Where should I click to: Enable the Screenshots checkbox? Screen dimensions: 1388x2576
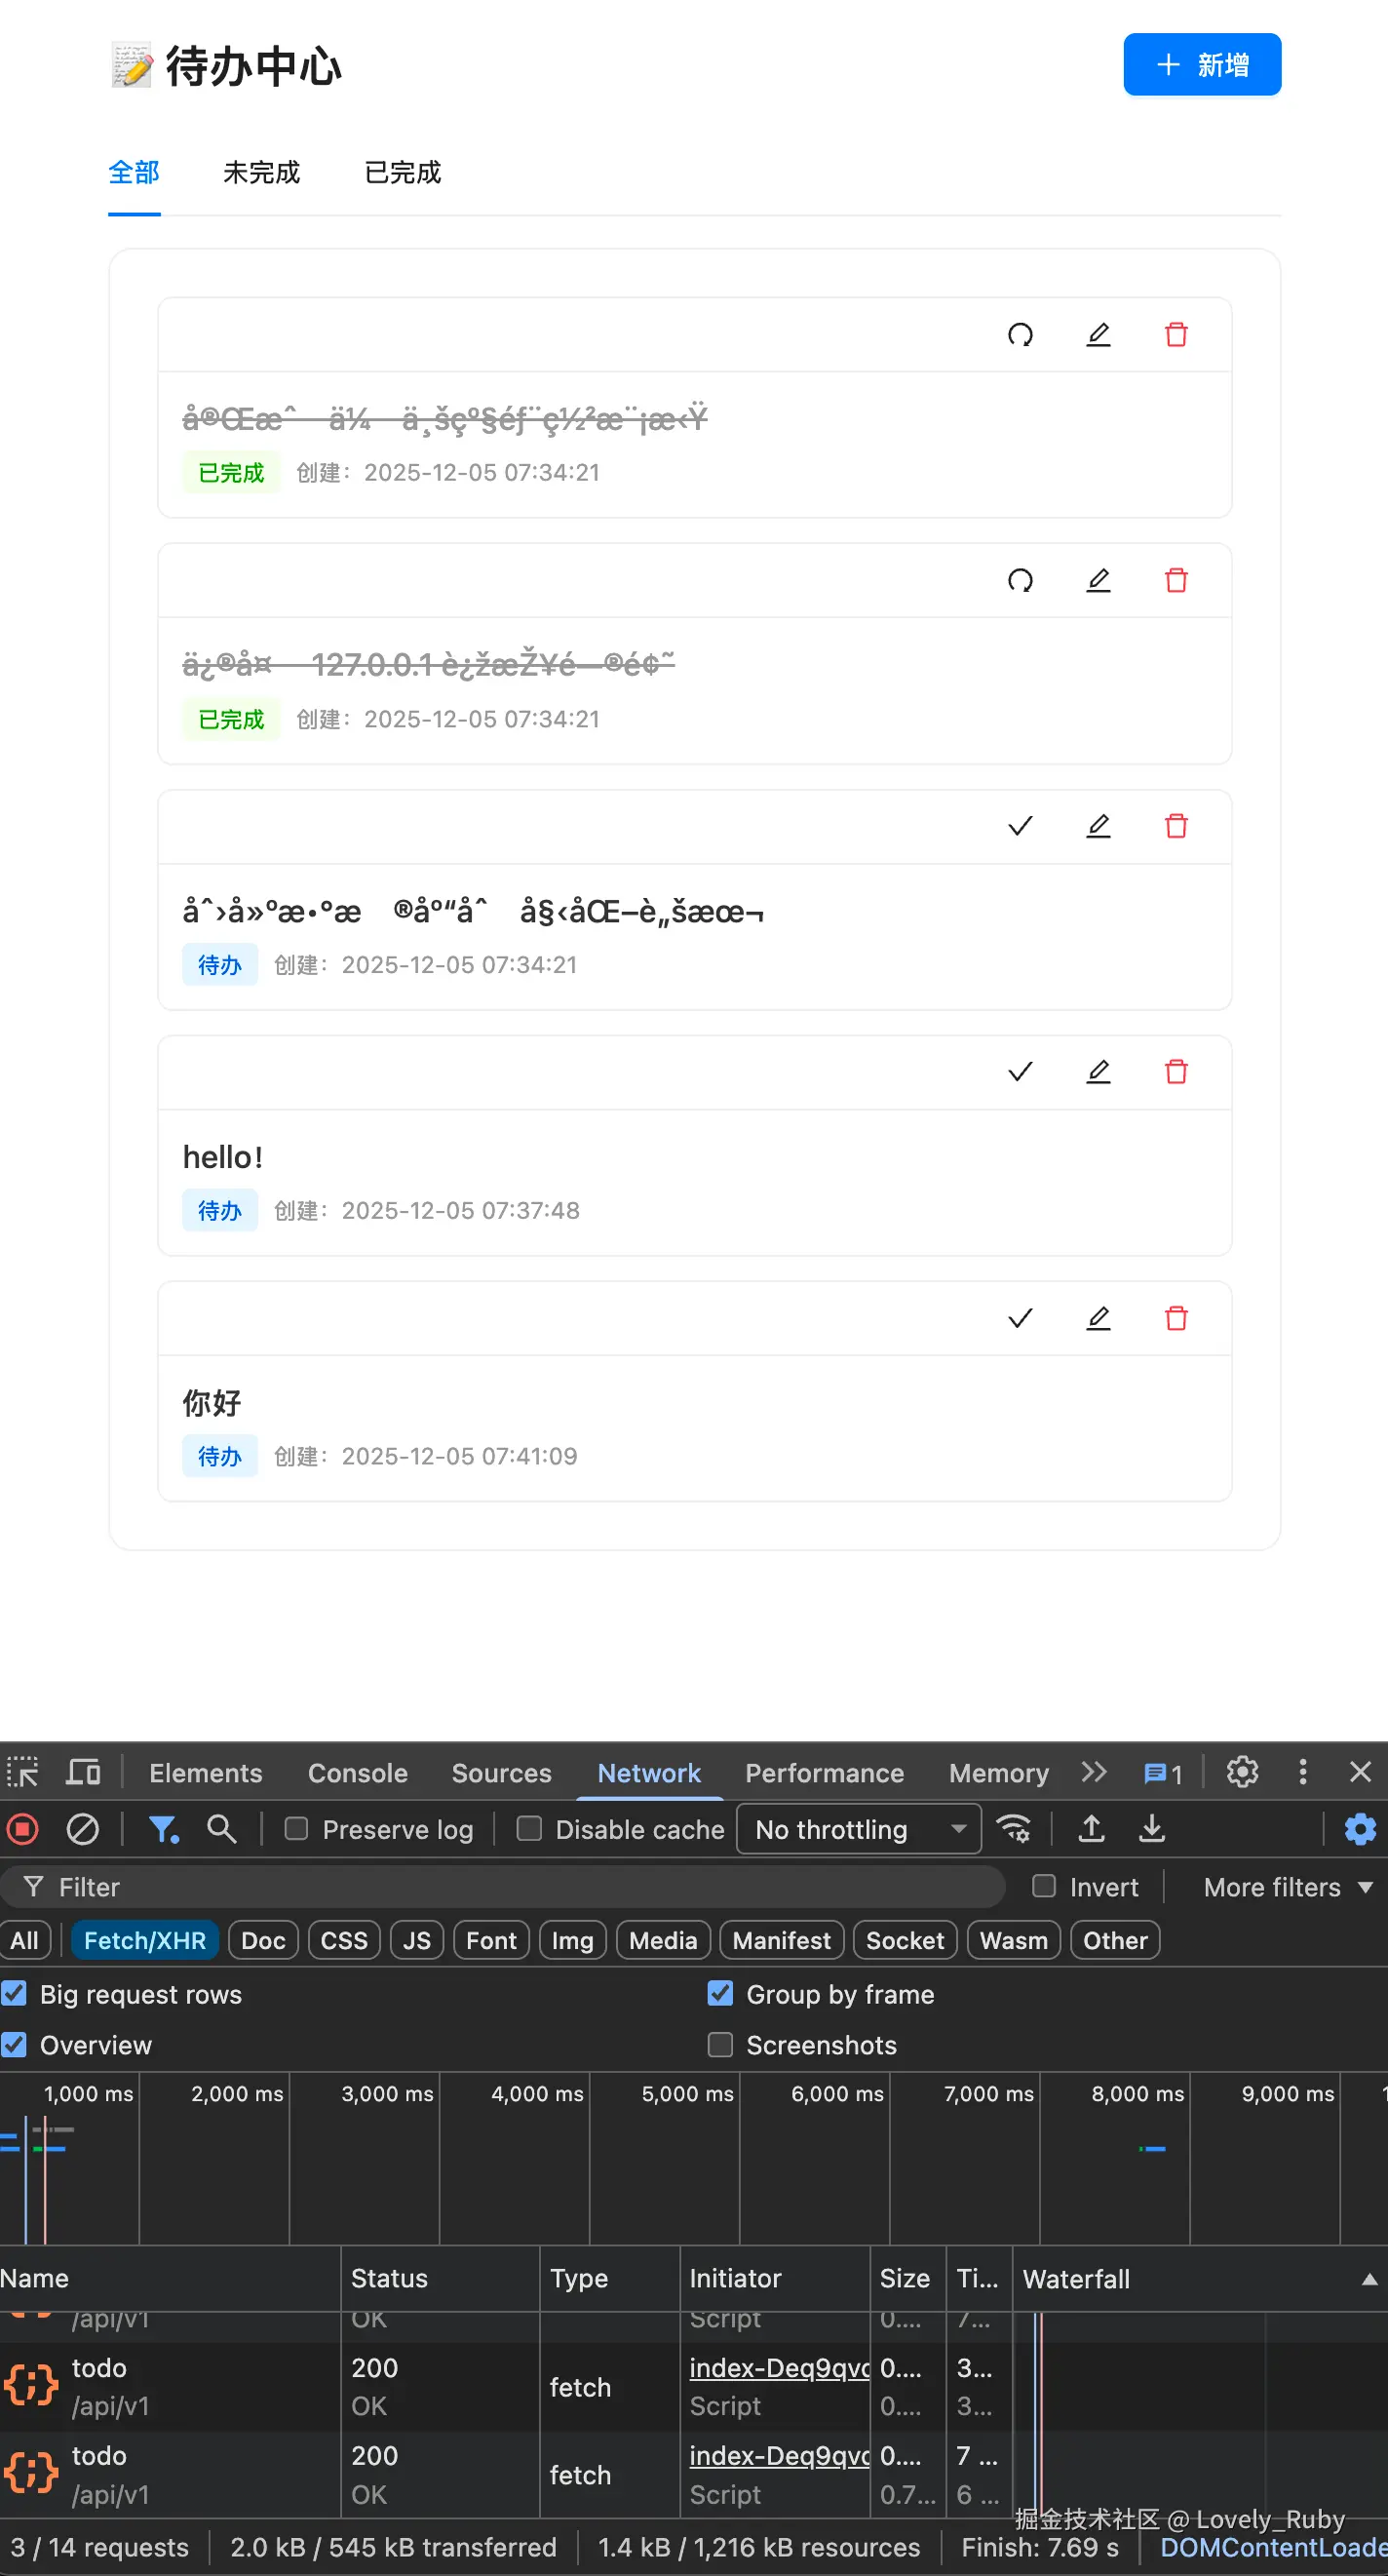(x=720, y=2045)
